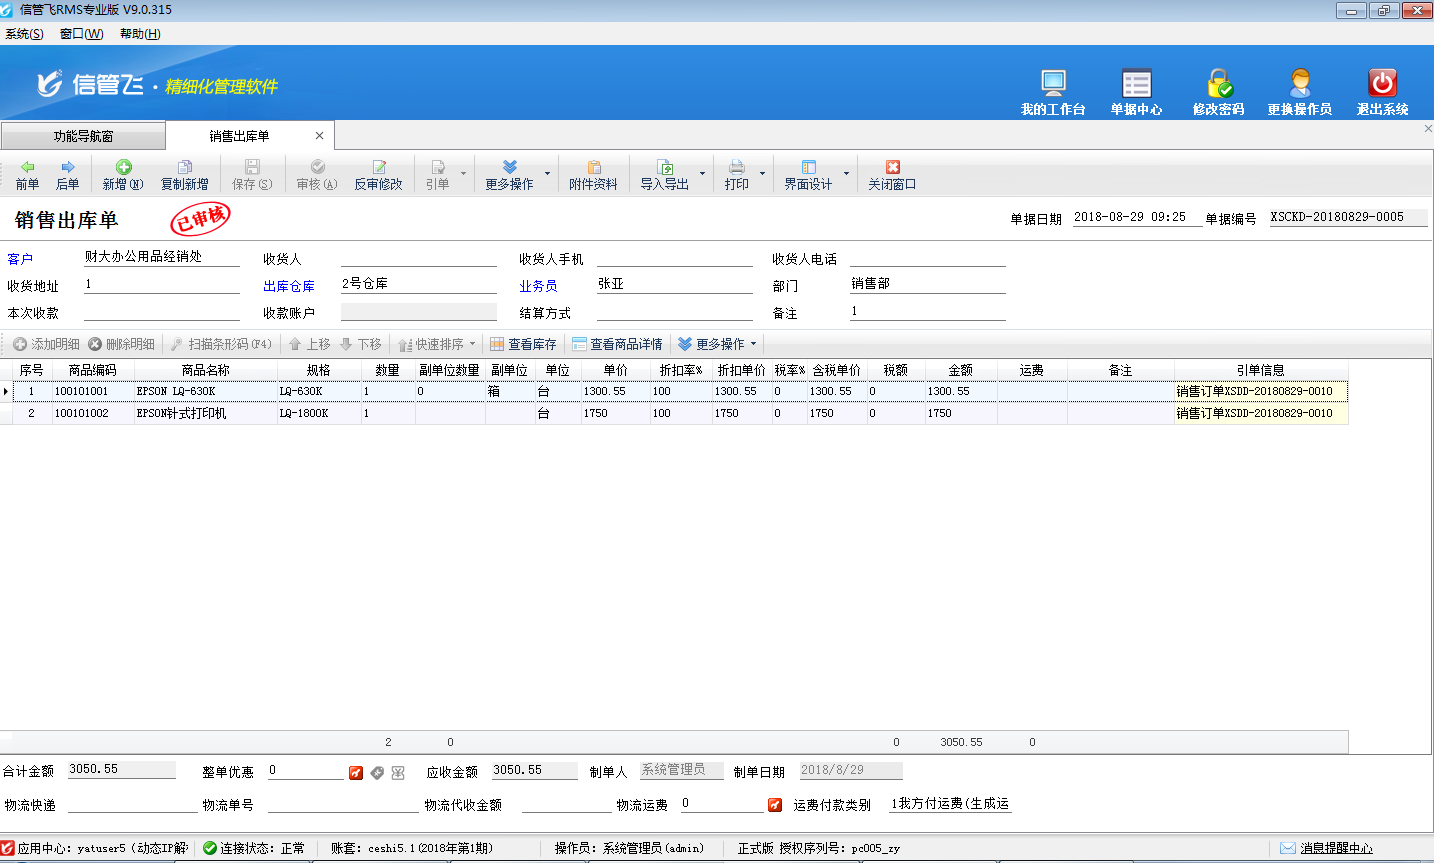Open 附件资料 attachments
This screenshot has height=863, width=1434.
coord(593,175)
